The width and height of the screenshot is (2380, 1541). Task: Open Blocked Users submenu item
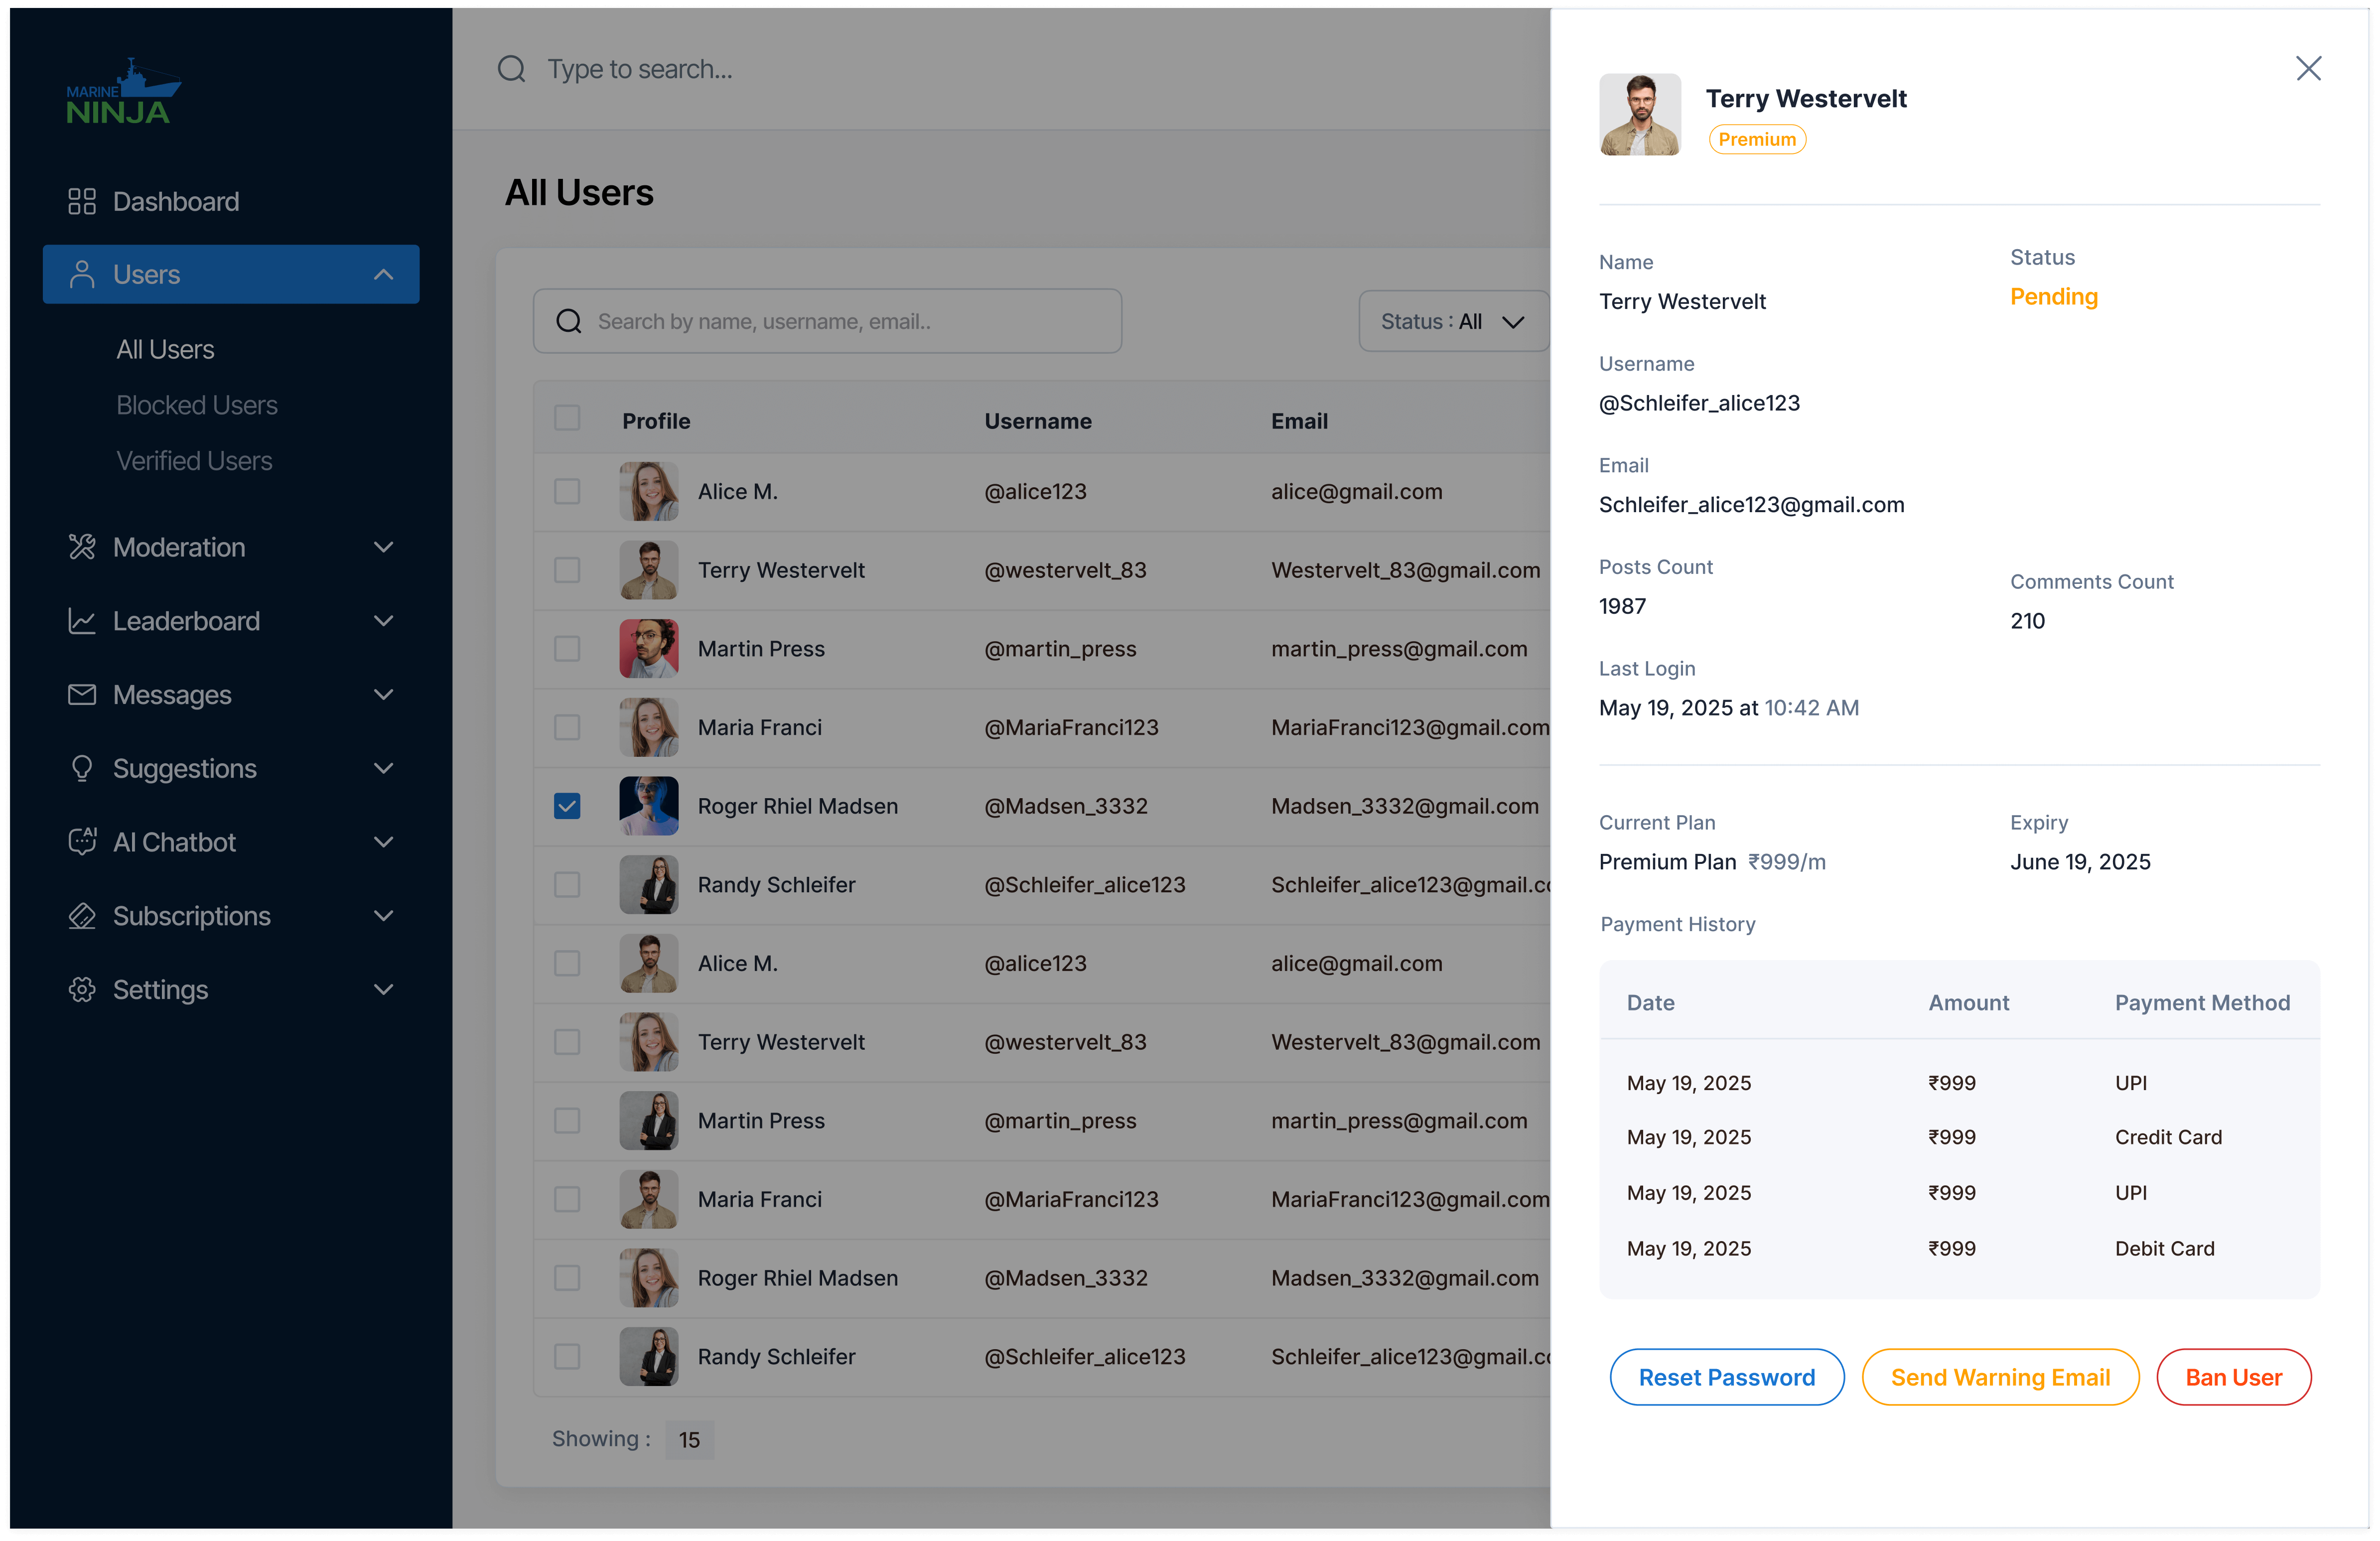tap(197, 405)
